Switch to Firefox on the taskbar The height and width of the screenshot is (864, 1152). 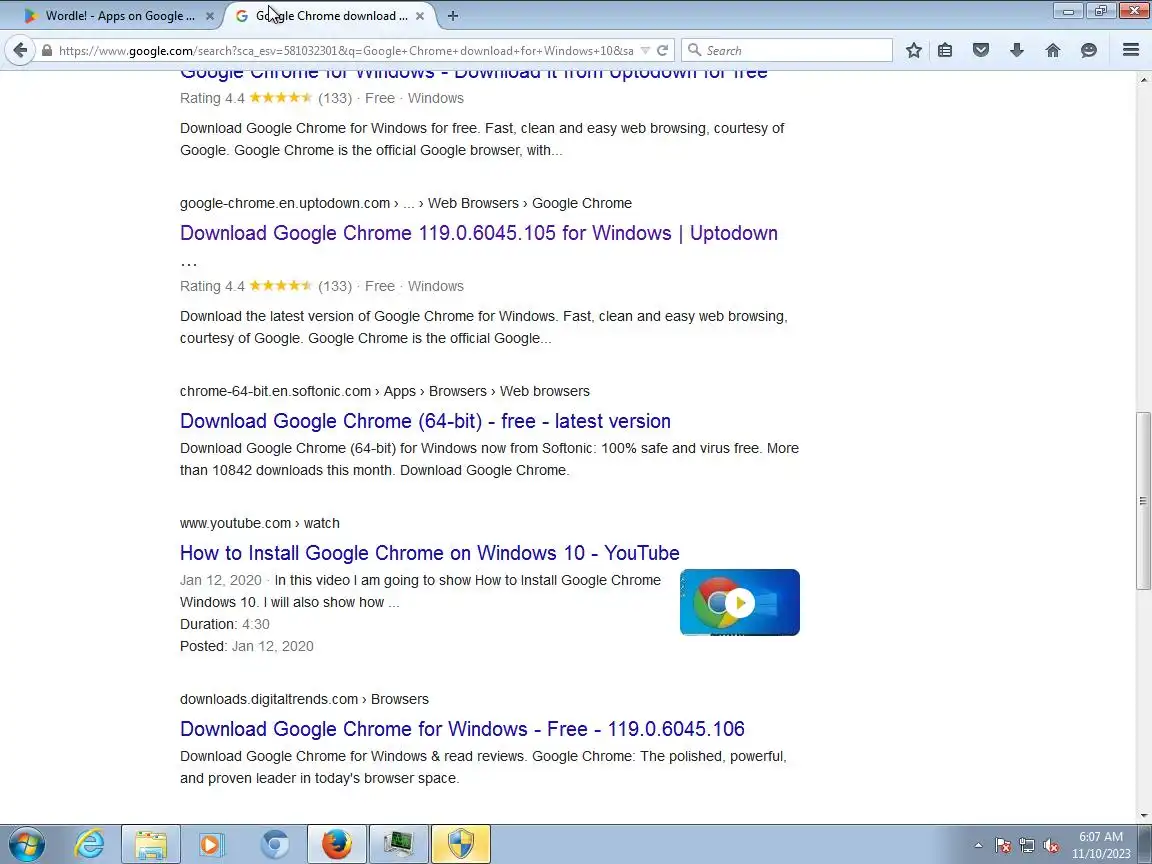click(336, 844)
